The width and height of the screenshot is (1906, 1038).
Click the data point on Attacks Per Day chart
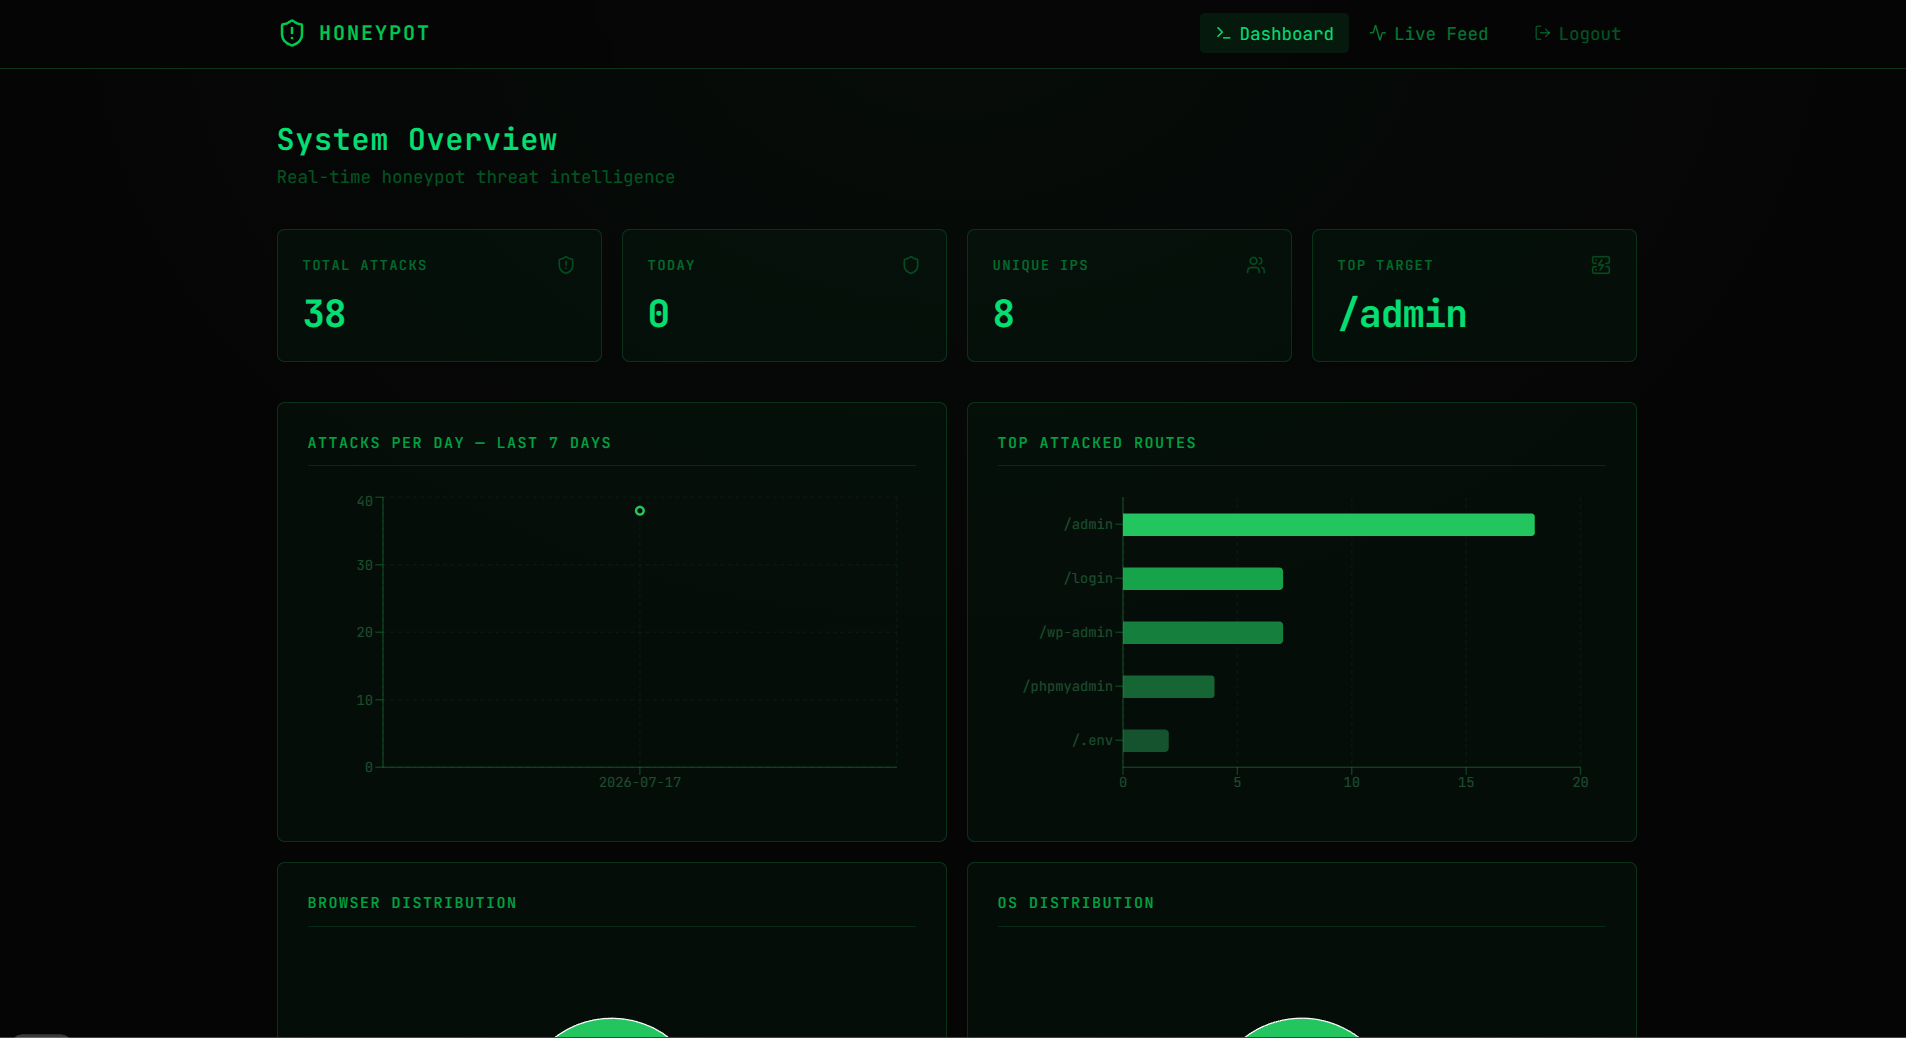coord(640,511)
